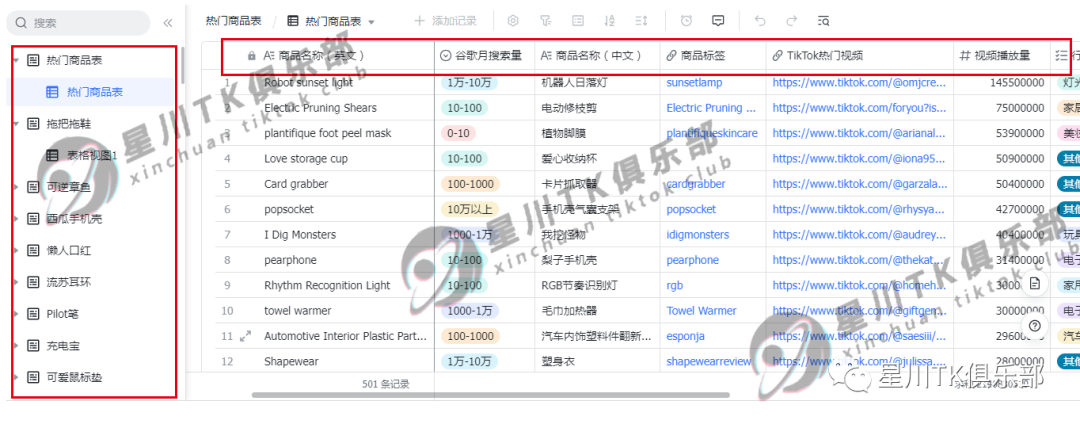Click the 501 条记录 record count
The height and width of the screenshot is (424, 1080).
388,384
